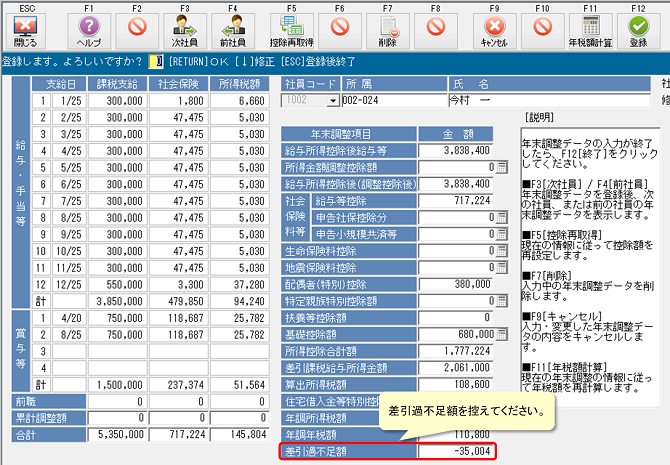The width and height of the screenshot is (670, 465).
Task: Run 年税額計算 from the toolbar
Action: coord(590,30)
